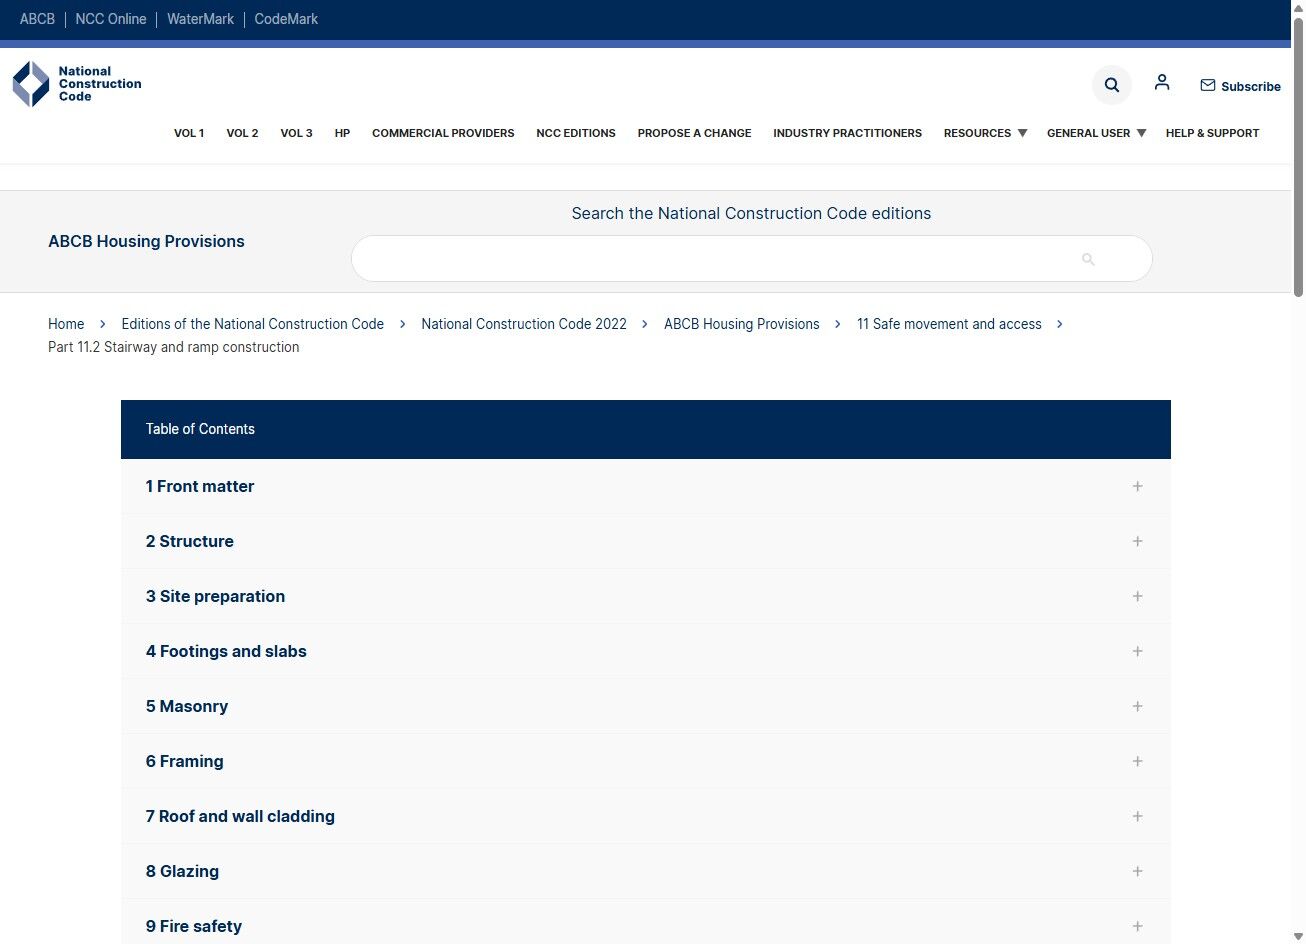Select the 9 Fire safety title
This screenshot has width=1306, height=944.
pos(194,926)
